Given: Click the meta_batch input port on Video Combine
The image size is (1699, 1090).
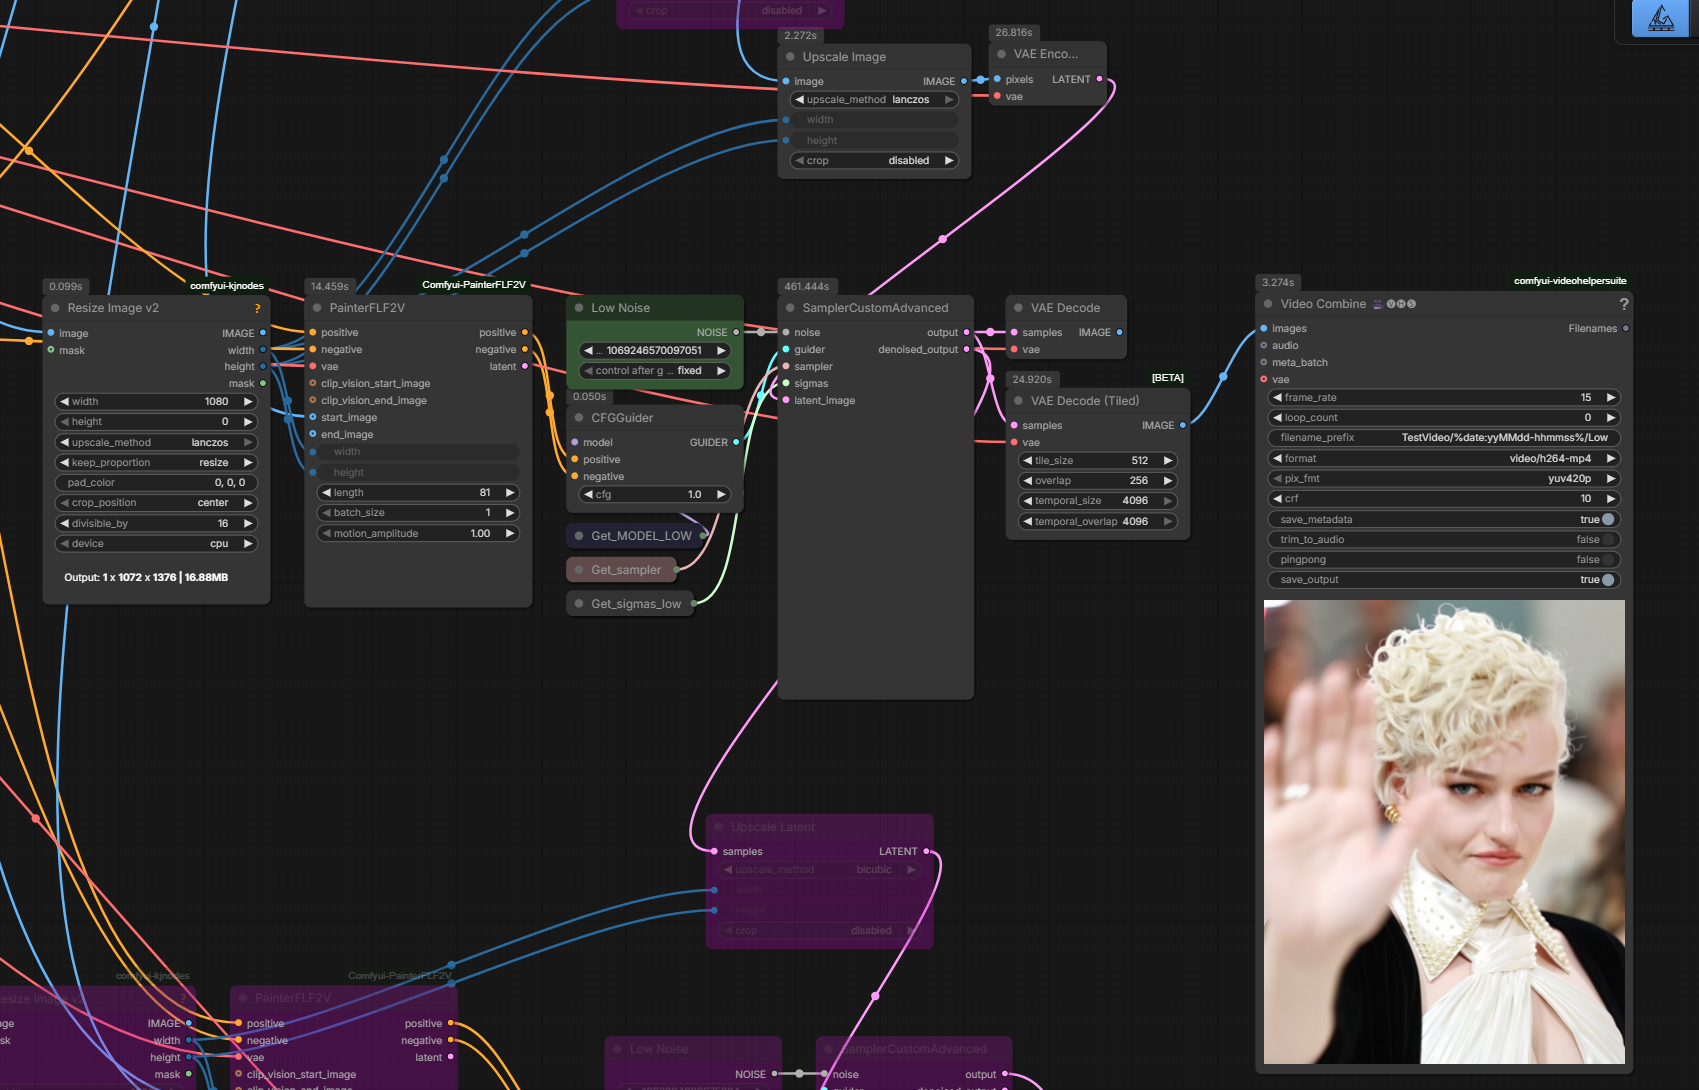Looking at the screenshot, I should (1264, 362).
